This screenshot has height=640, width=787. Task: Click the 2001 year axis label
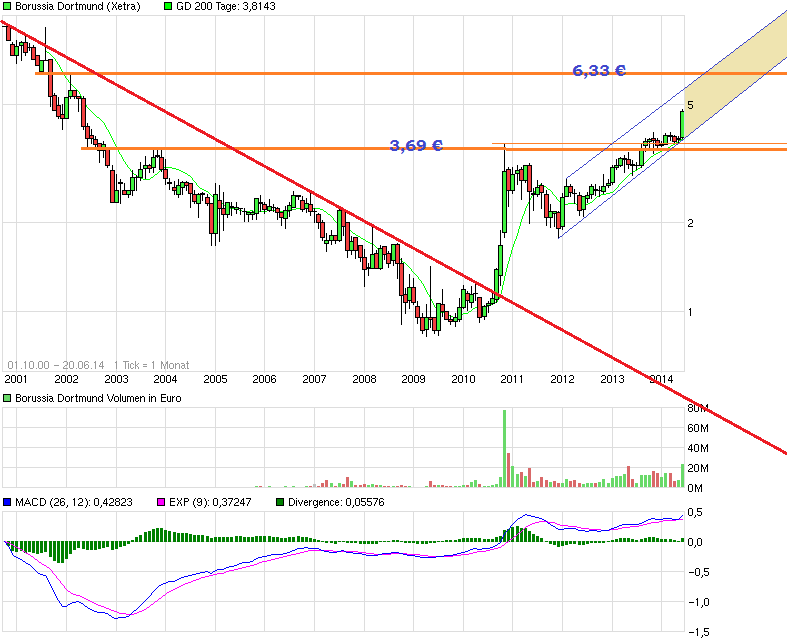[x=16, y=379]
